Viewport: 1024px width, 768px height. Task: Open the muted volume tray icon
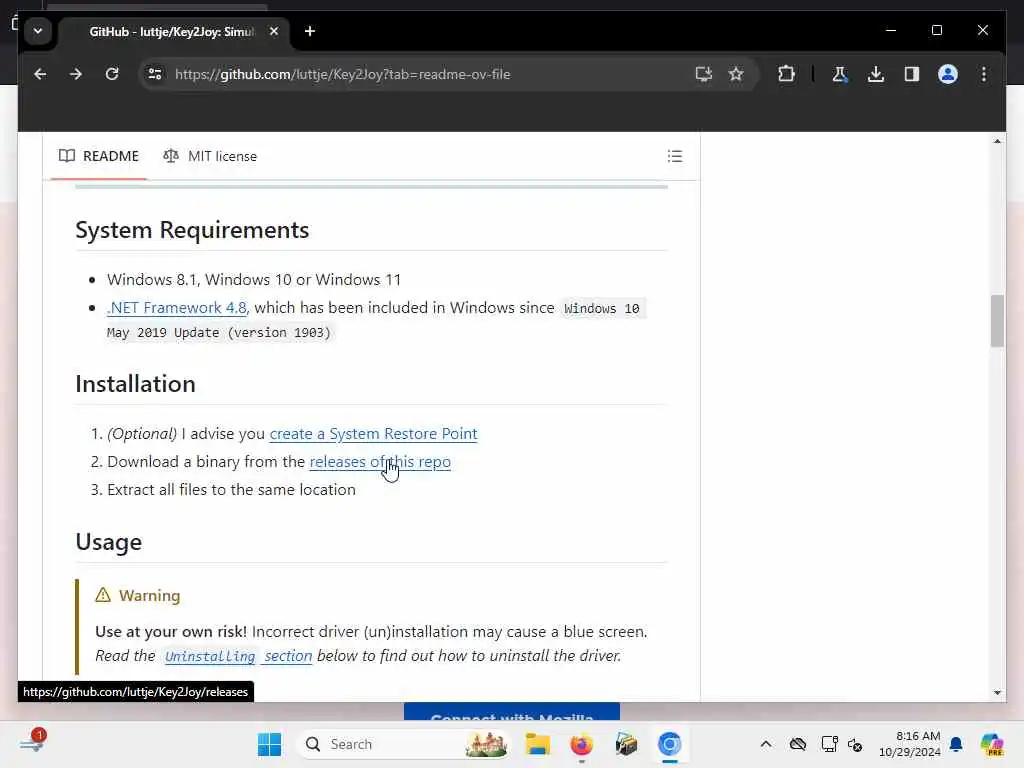point(855,744)
